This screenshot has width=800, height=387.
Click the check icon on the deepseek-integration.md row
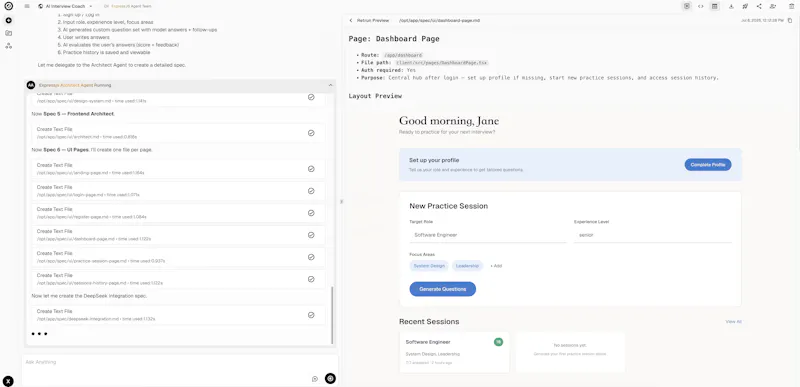[311, 315]
